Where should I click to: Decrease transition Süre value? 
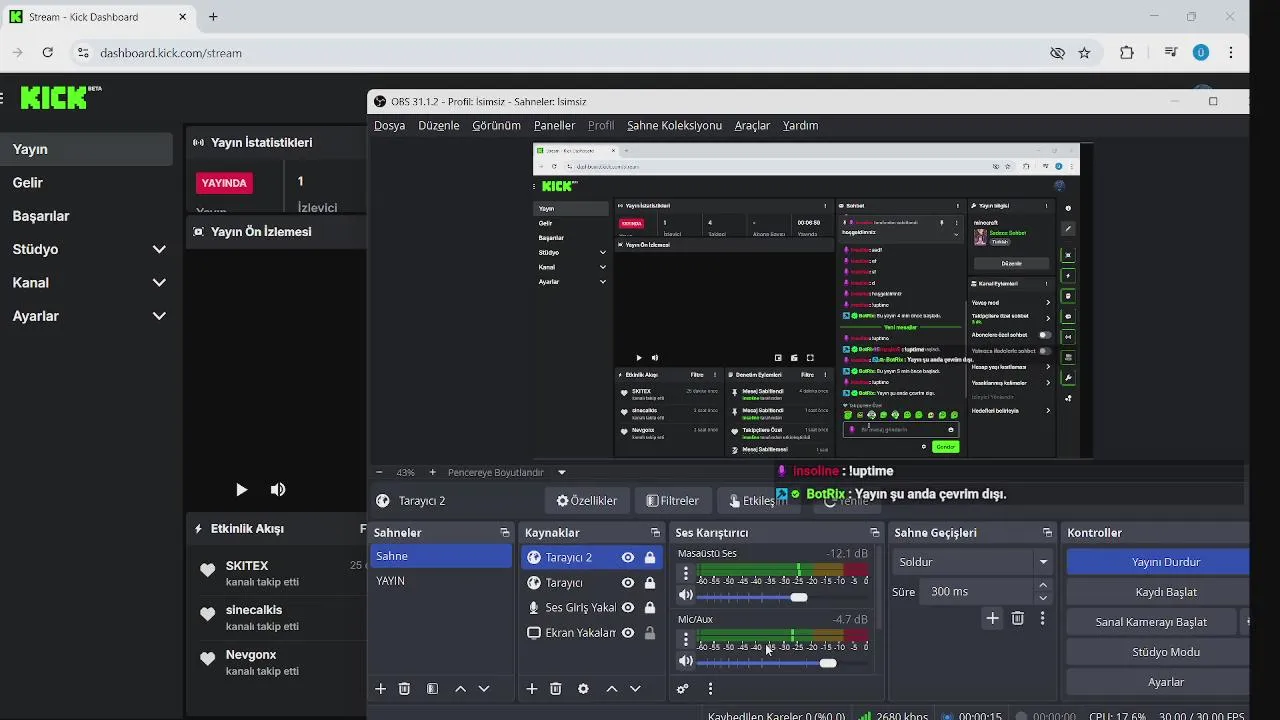[x=1043, y=598]
